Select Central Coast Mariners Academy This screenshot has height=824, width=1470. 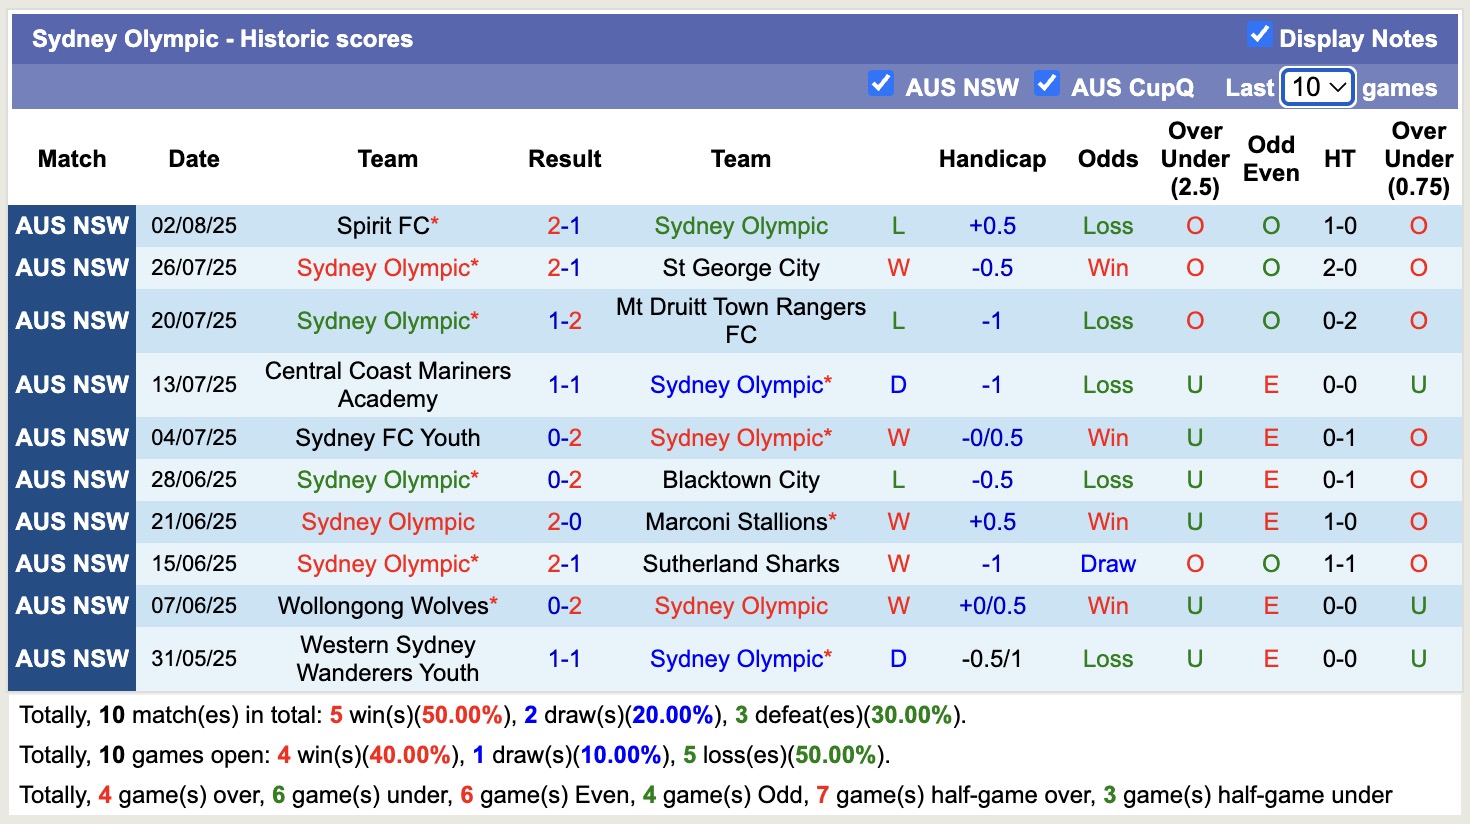click(388, 384)
